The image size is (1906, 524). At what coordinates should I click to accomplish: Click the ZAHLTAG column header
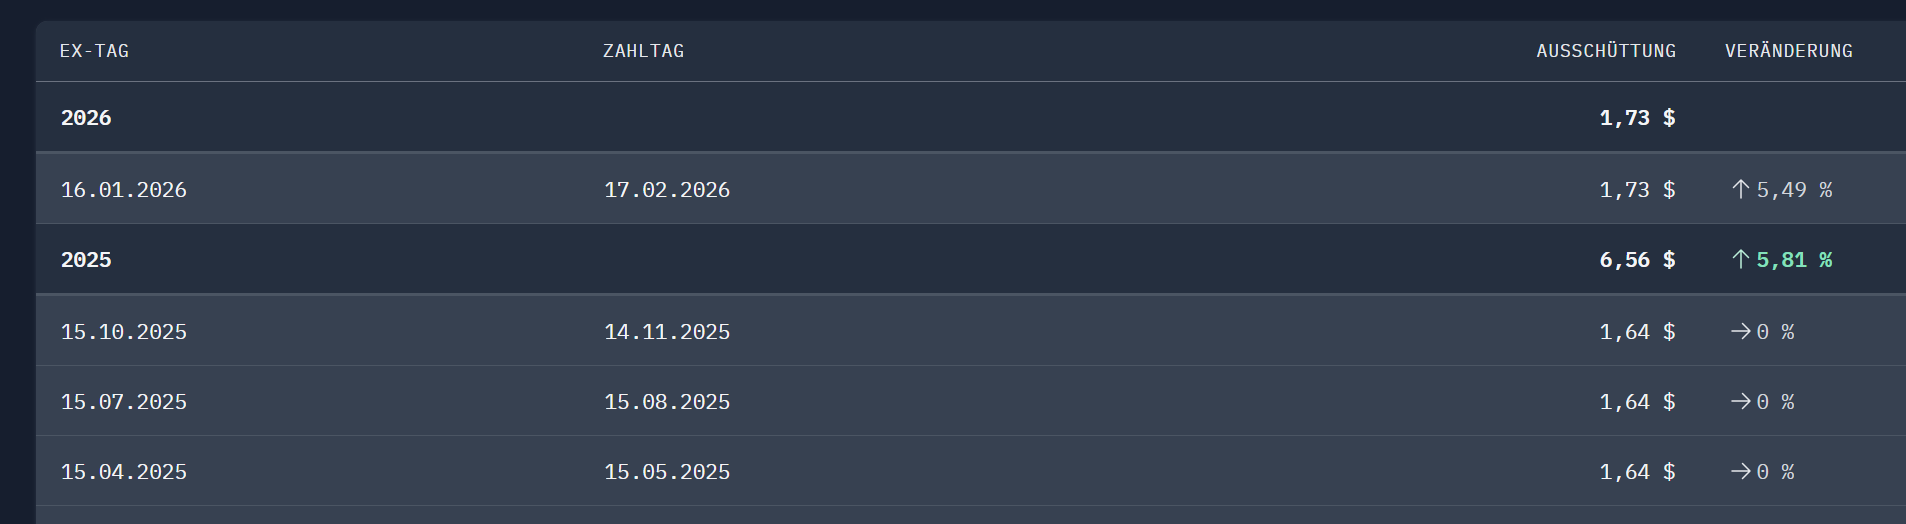tap(643, 51)
